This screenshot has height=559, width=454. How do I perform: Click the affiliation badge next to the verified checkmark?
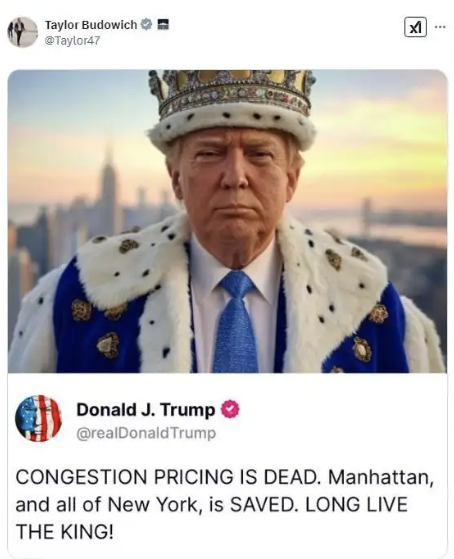pyautogui.click(x=163, y=24)
